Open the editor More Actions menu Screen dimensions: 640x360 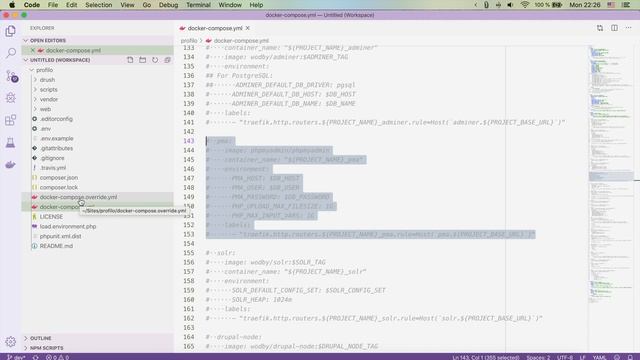[x=629, y=28]
